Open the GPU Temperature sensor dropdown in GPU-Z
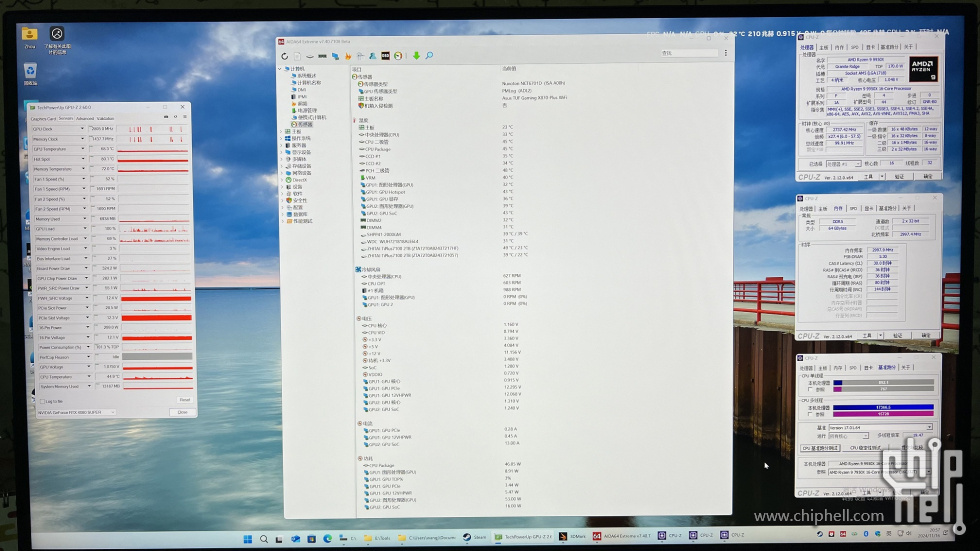The image size is (980, 551). click(x=82, y=149)
